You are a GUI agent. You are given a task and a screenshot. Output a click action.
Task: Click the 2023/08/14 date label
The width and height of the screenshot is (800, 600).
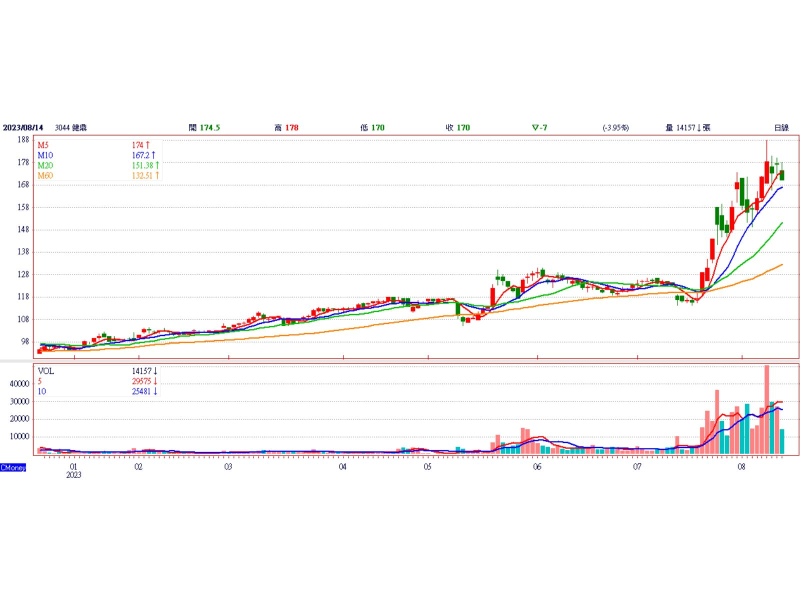(25, 128)
